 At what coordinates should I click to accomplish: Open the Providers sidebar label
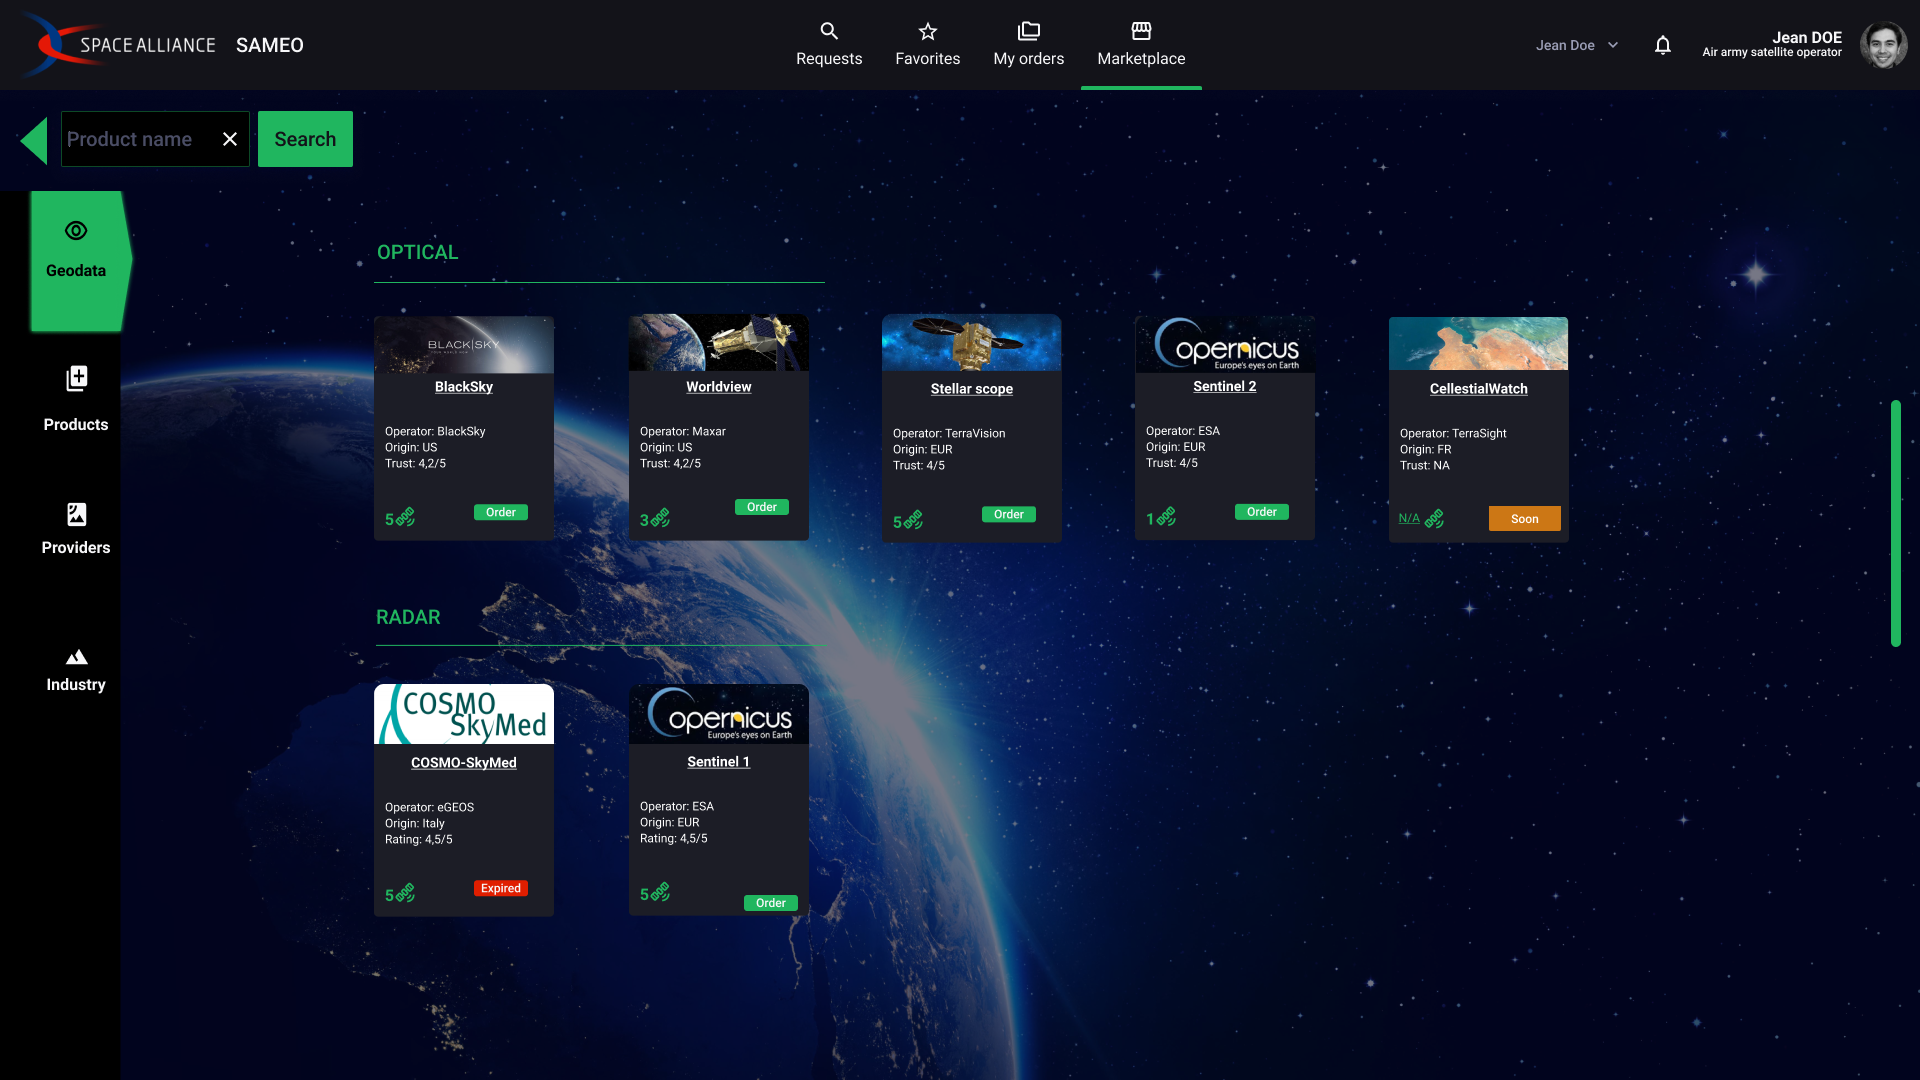pyautogui.click(x=76, y=548)
